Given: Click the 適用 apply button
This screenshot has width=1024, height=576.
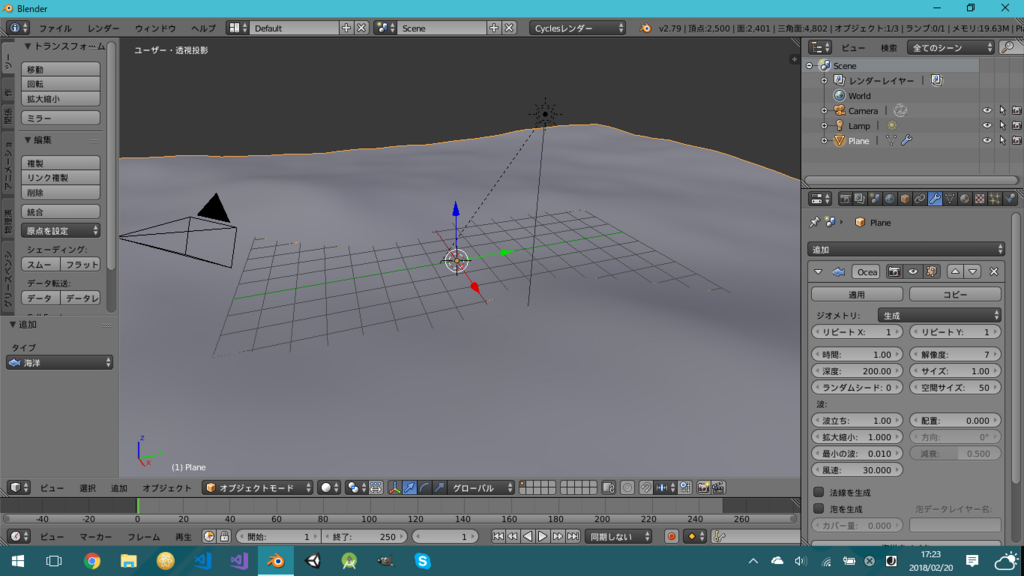Looking at the screenshot, I should point(857,295).
